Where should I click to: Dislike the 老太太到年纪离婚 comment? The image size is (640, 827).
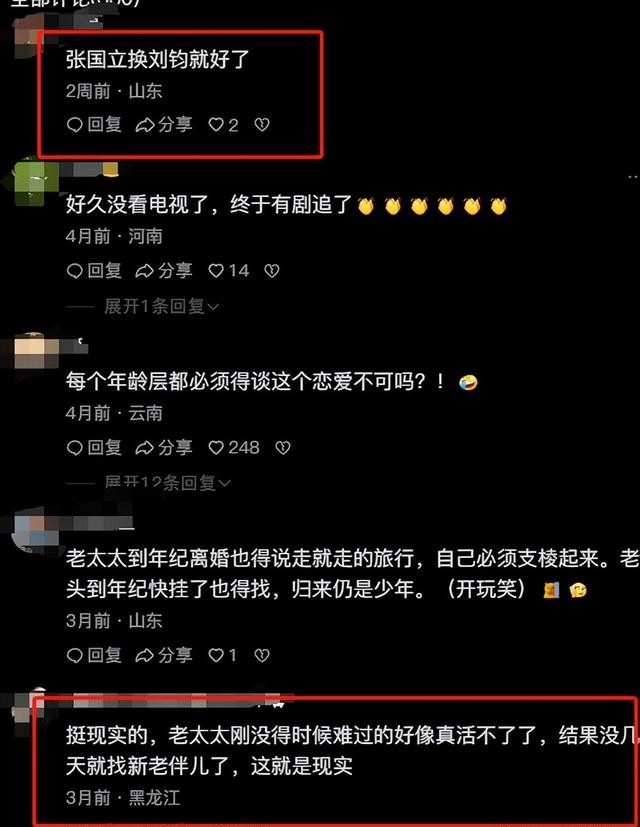click(x=262, y=655)
